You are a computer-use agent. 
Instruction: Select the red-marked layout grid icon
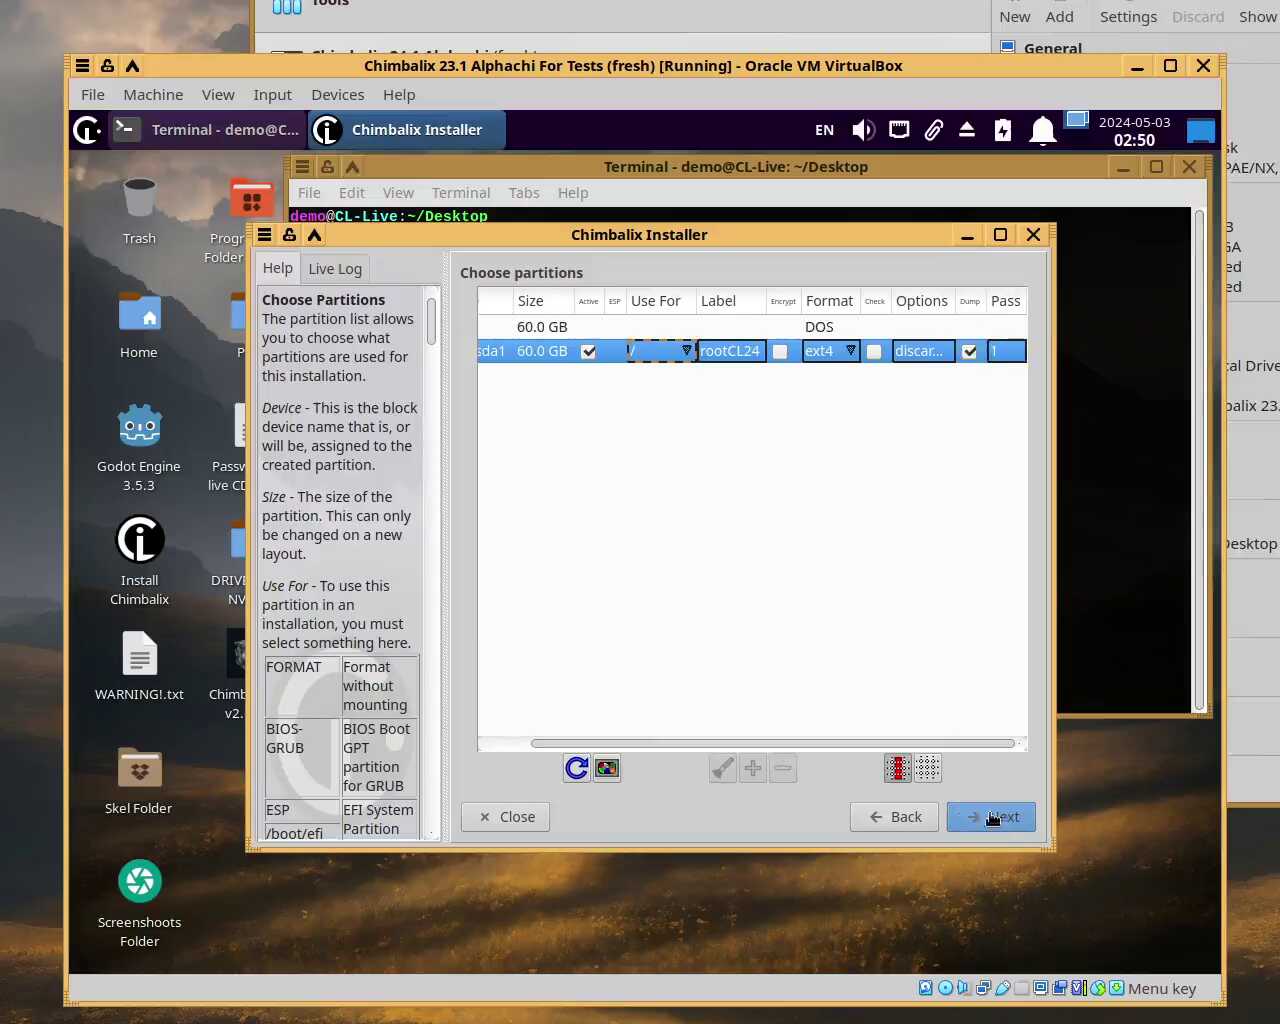(x=898, y=768)
